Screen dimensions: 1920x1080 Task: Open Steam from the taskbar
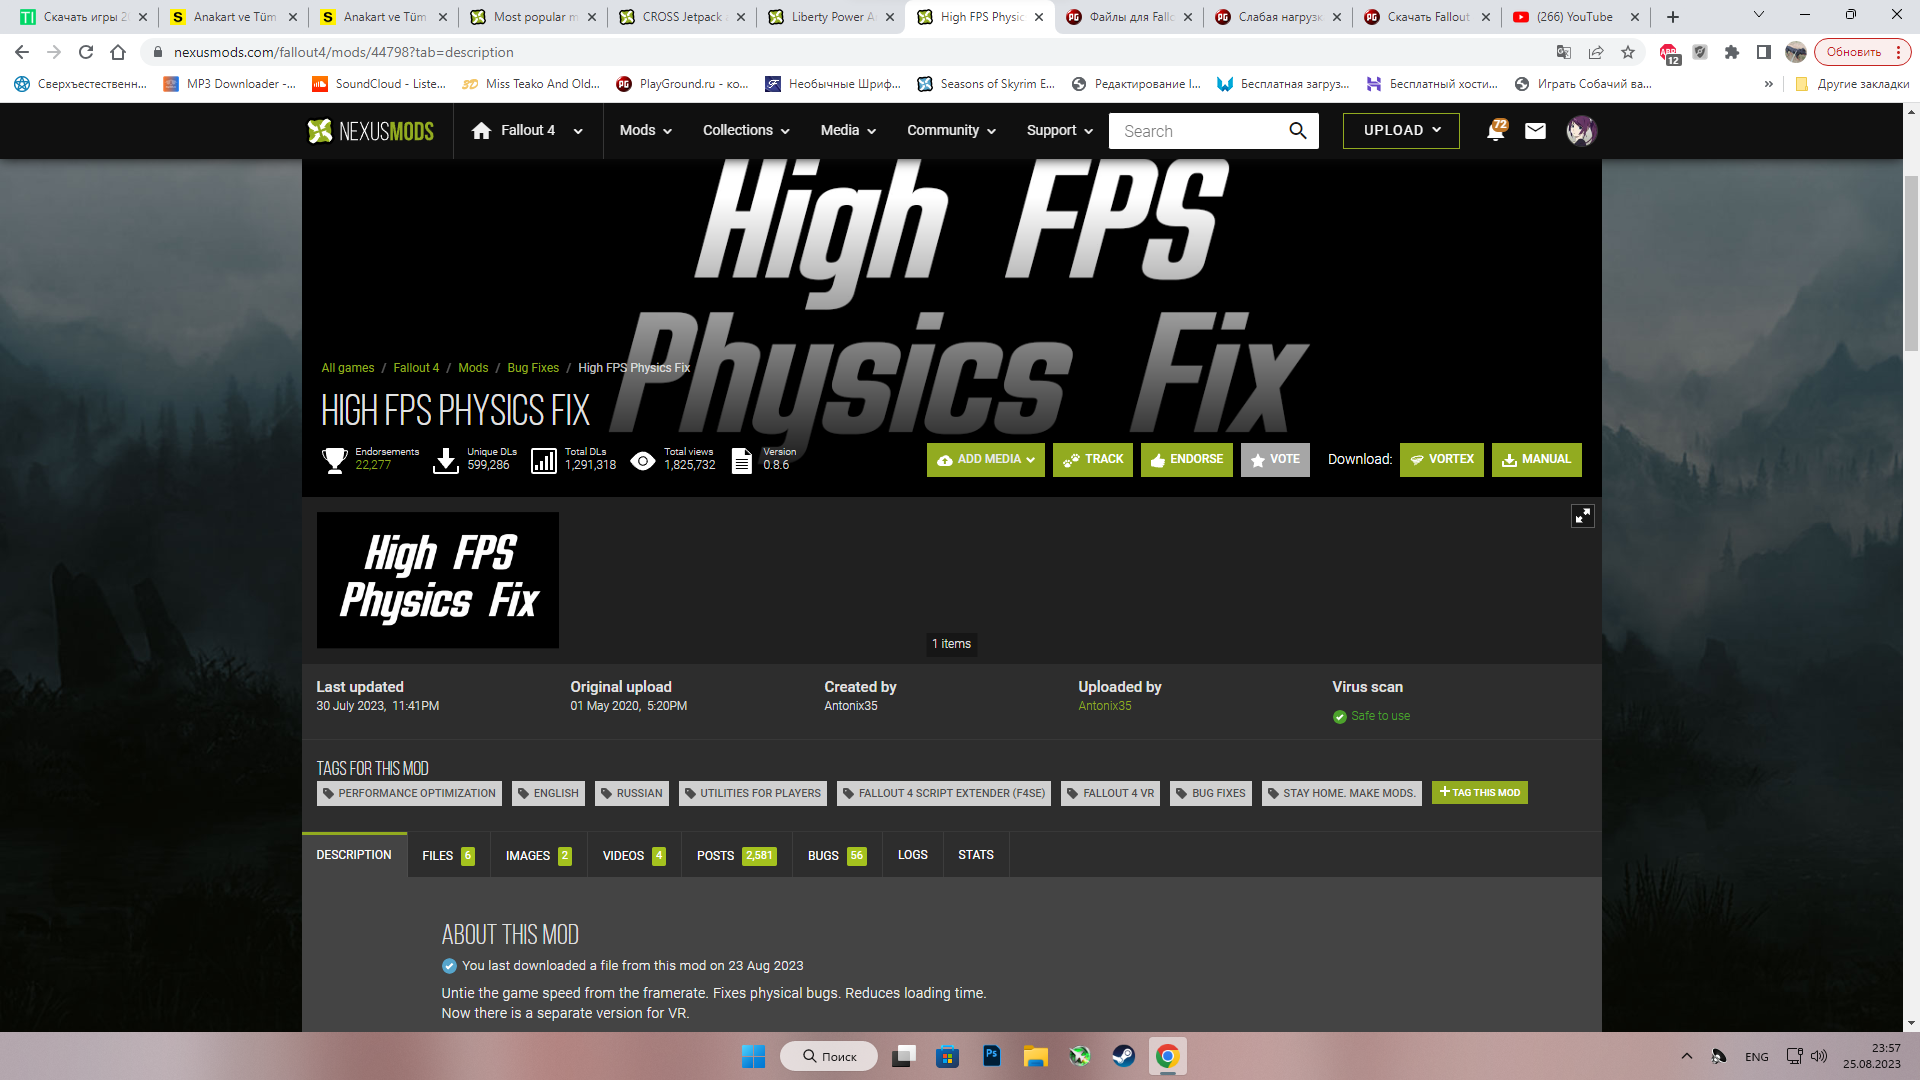point(1123,1056)
